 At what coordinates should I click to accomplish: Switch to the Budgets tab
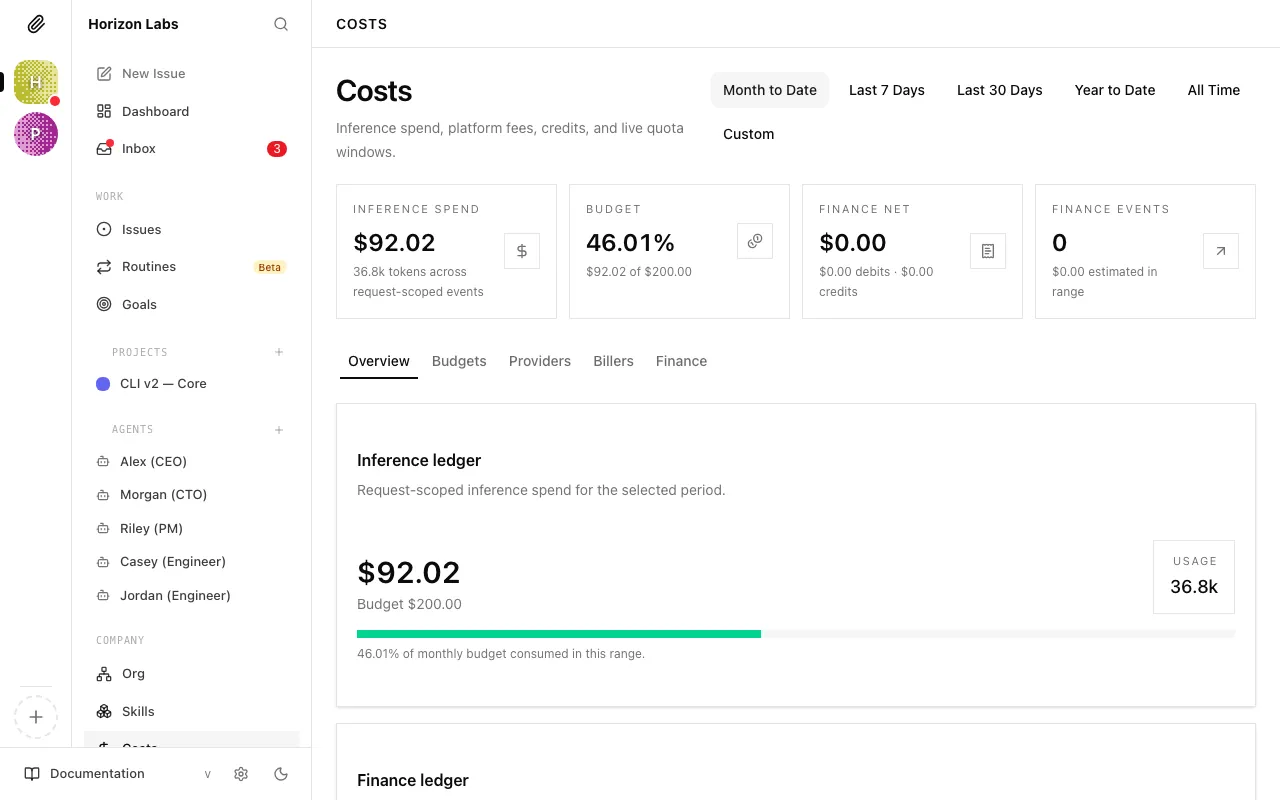pyautogui.click(x=459, y=361)
